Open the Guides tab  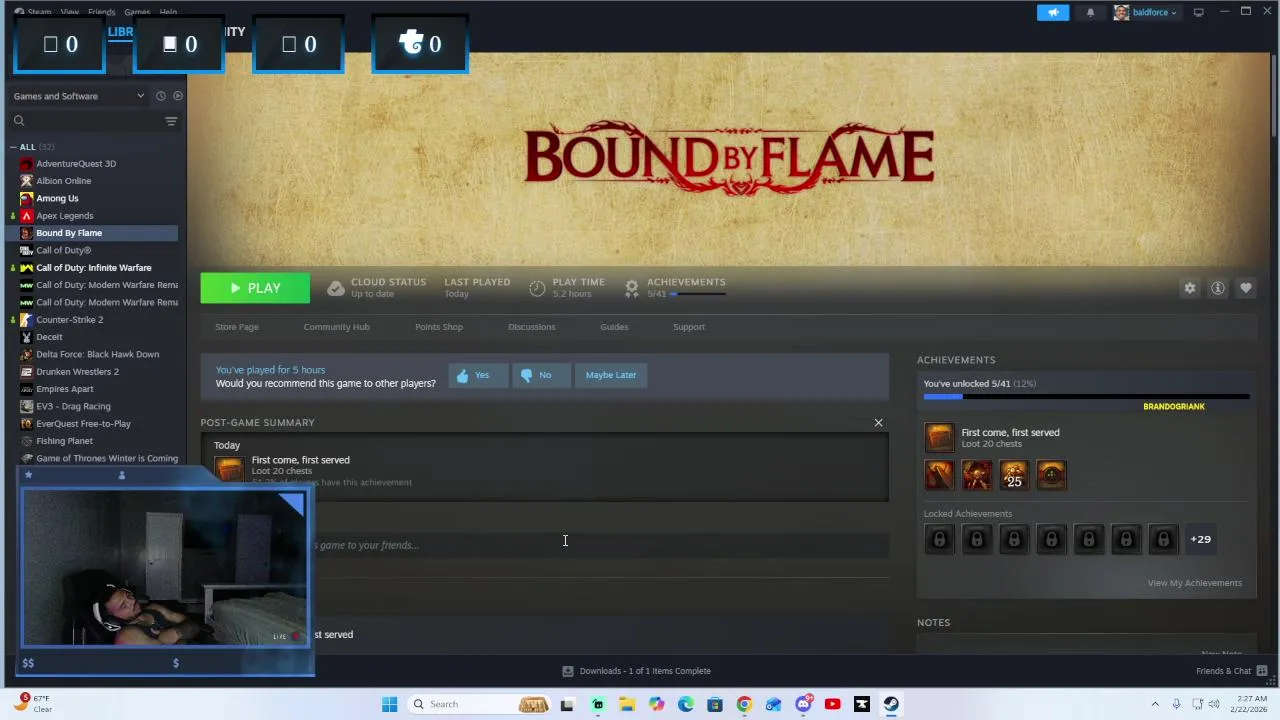[614, 327]
